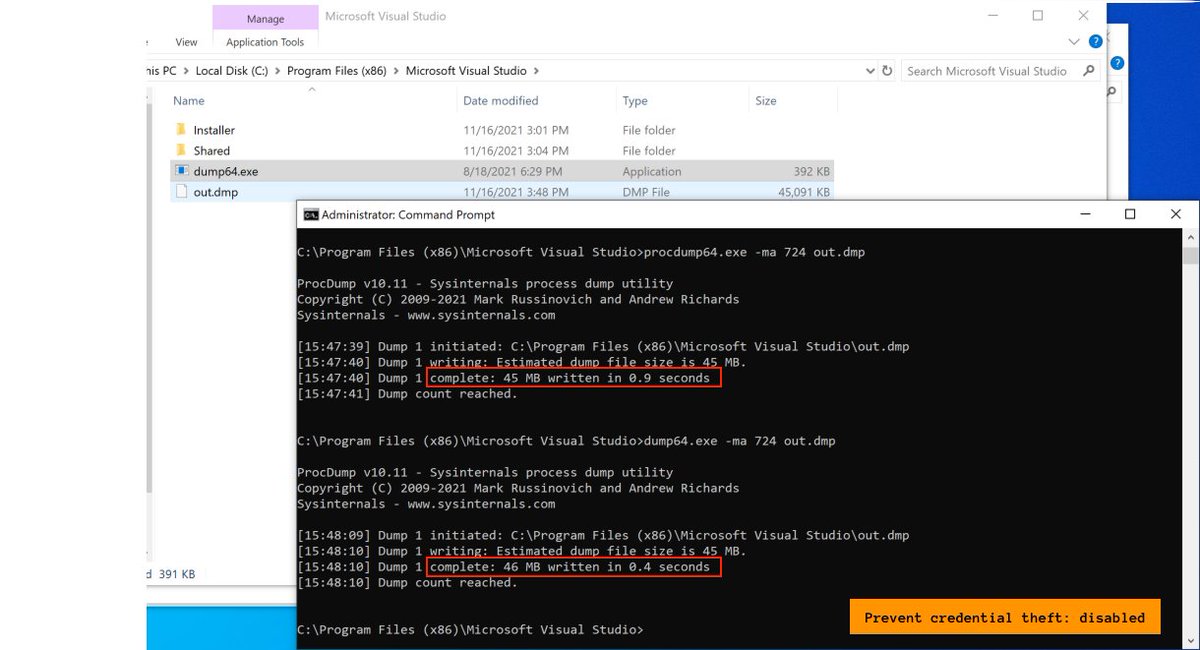
Task: Select the Shared folder name
Action: pyautogui.click(x=212, y=151)
